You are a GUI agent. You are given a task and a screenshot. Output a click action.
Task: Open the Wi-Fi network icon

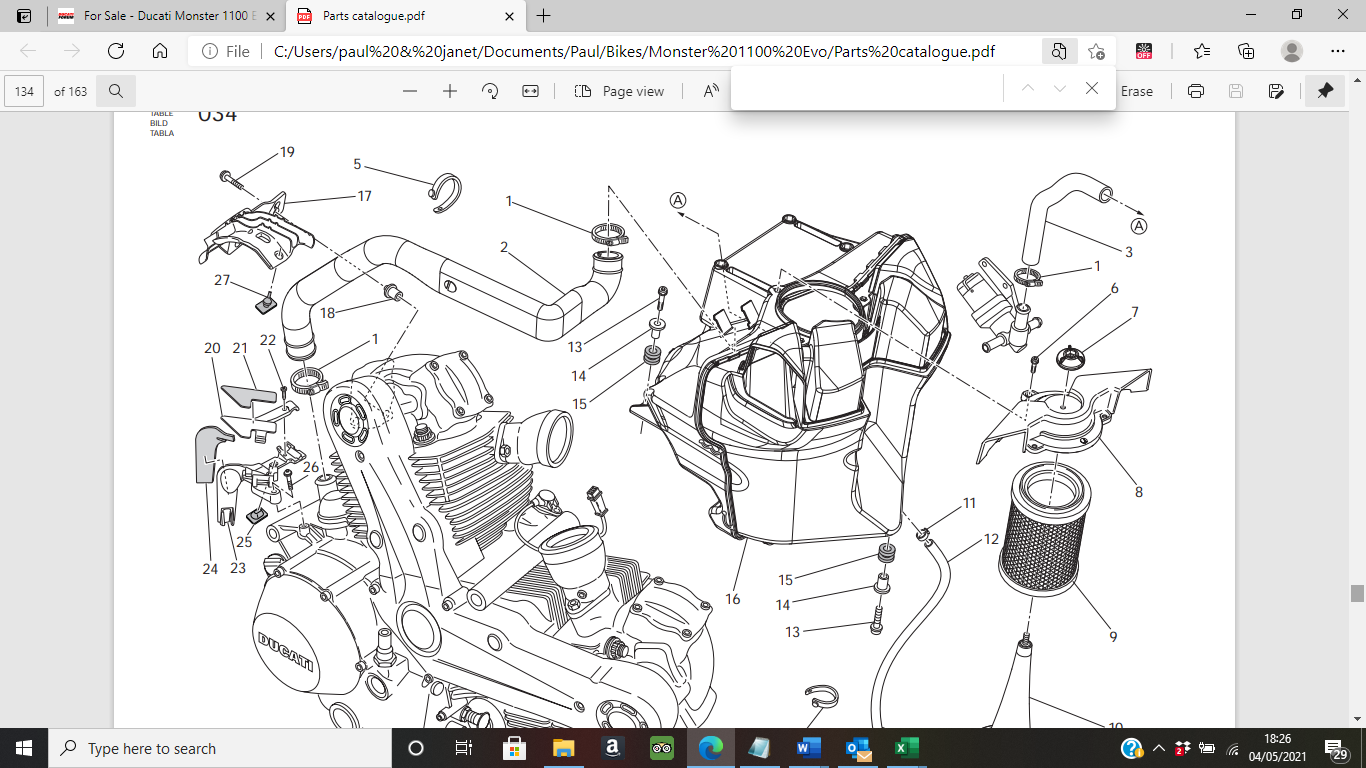(x=1232, y=748)
